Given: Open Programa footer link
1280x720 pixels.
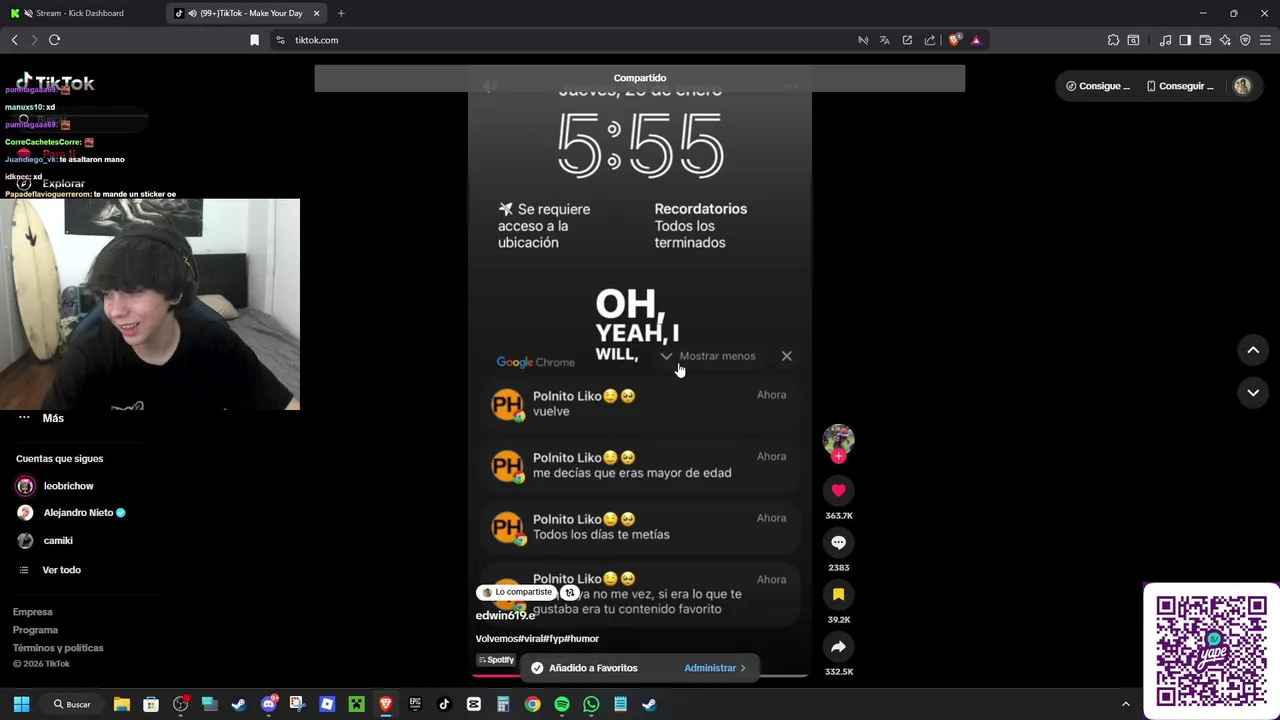Looking at the screenshot, I should tap(35, 630).
